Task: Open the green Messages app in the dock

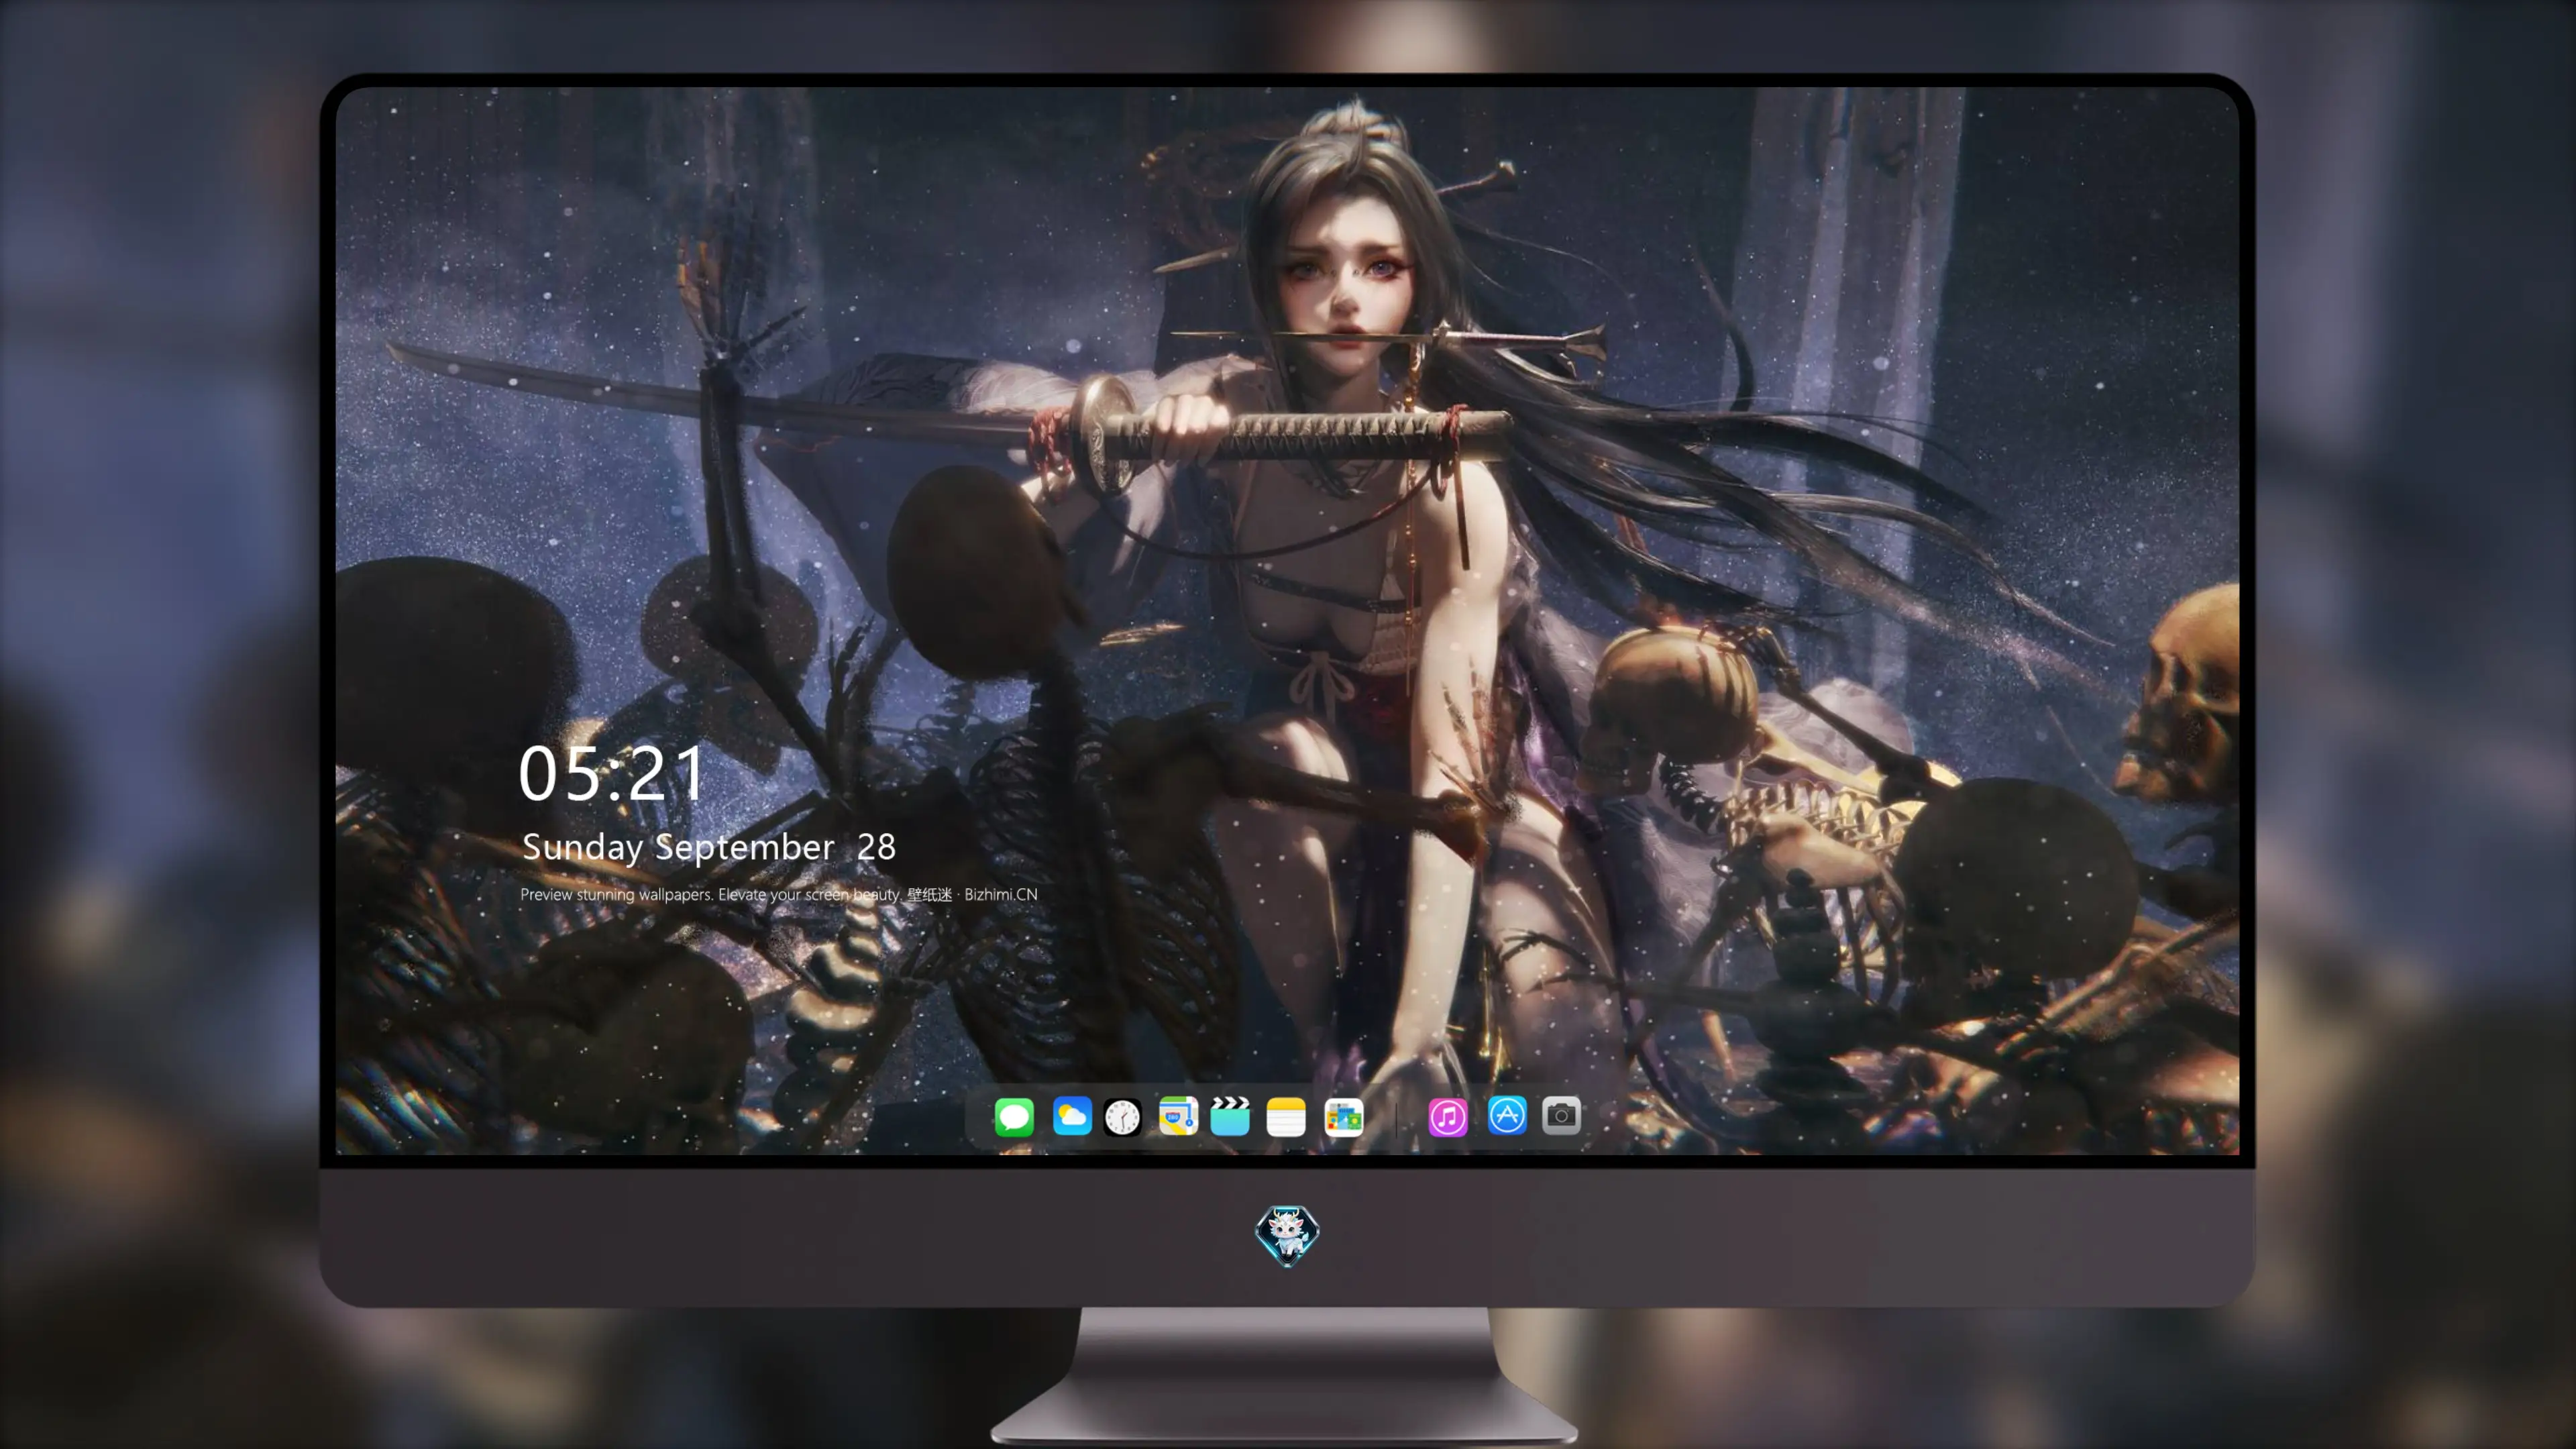Action: pos(1014,1116)
